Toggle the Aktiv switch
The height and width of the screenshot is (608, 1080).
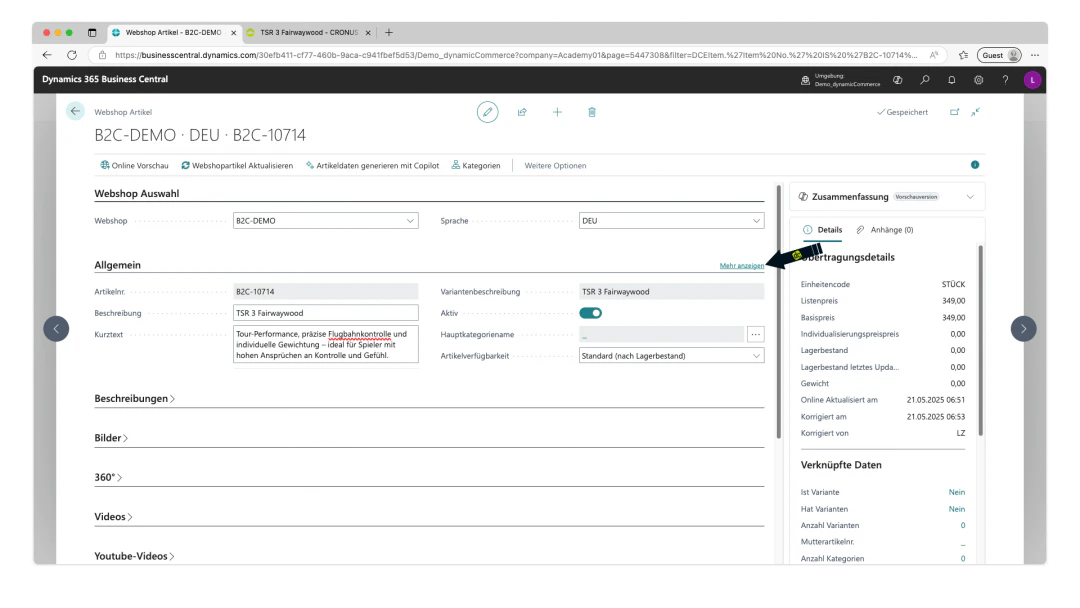(590, 313)
